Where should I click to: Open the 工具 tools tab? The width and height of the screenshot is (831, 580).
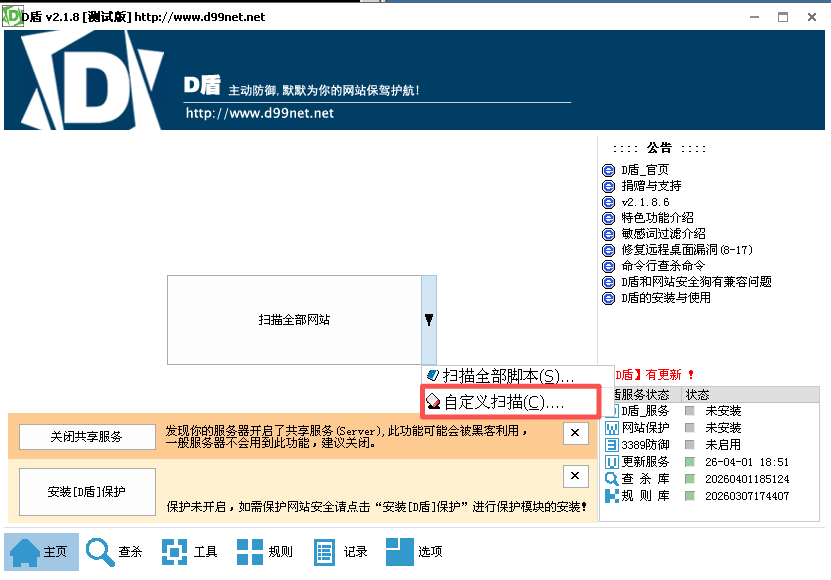pos(190,552)
